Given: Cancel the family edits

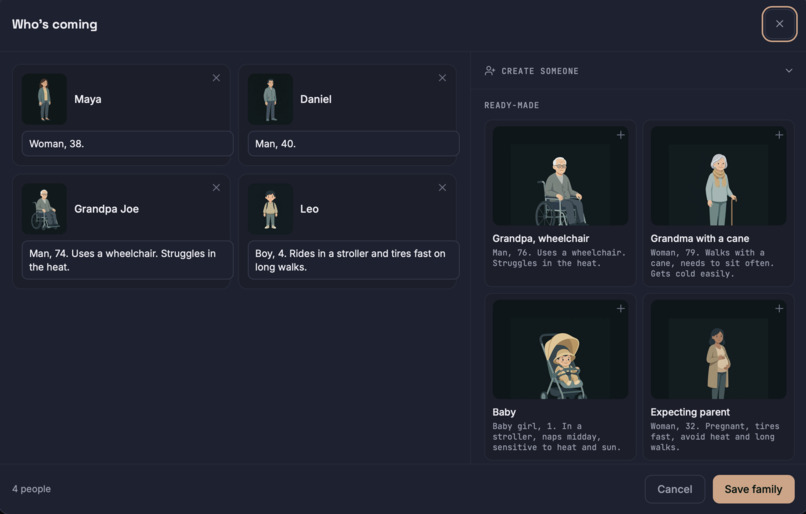Looking at the screenshot, I should (x=674, y=489).
